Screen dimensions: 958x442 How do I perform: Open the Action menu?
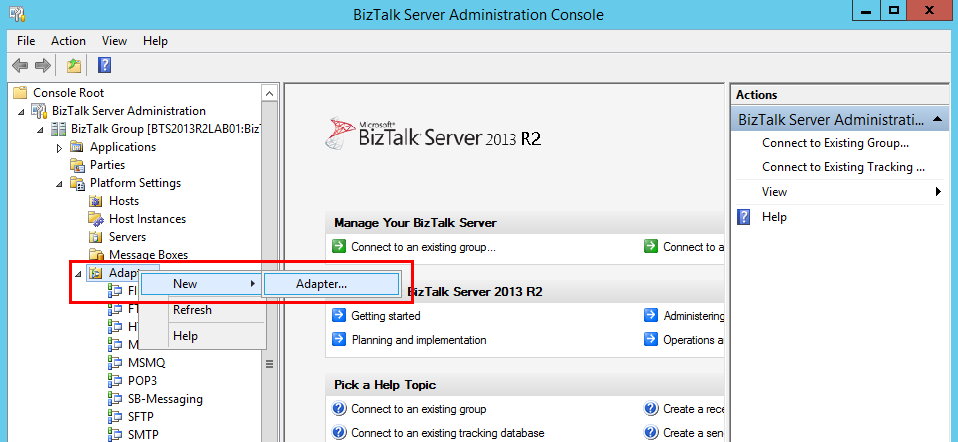click(x=68, y=41)
